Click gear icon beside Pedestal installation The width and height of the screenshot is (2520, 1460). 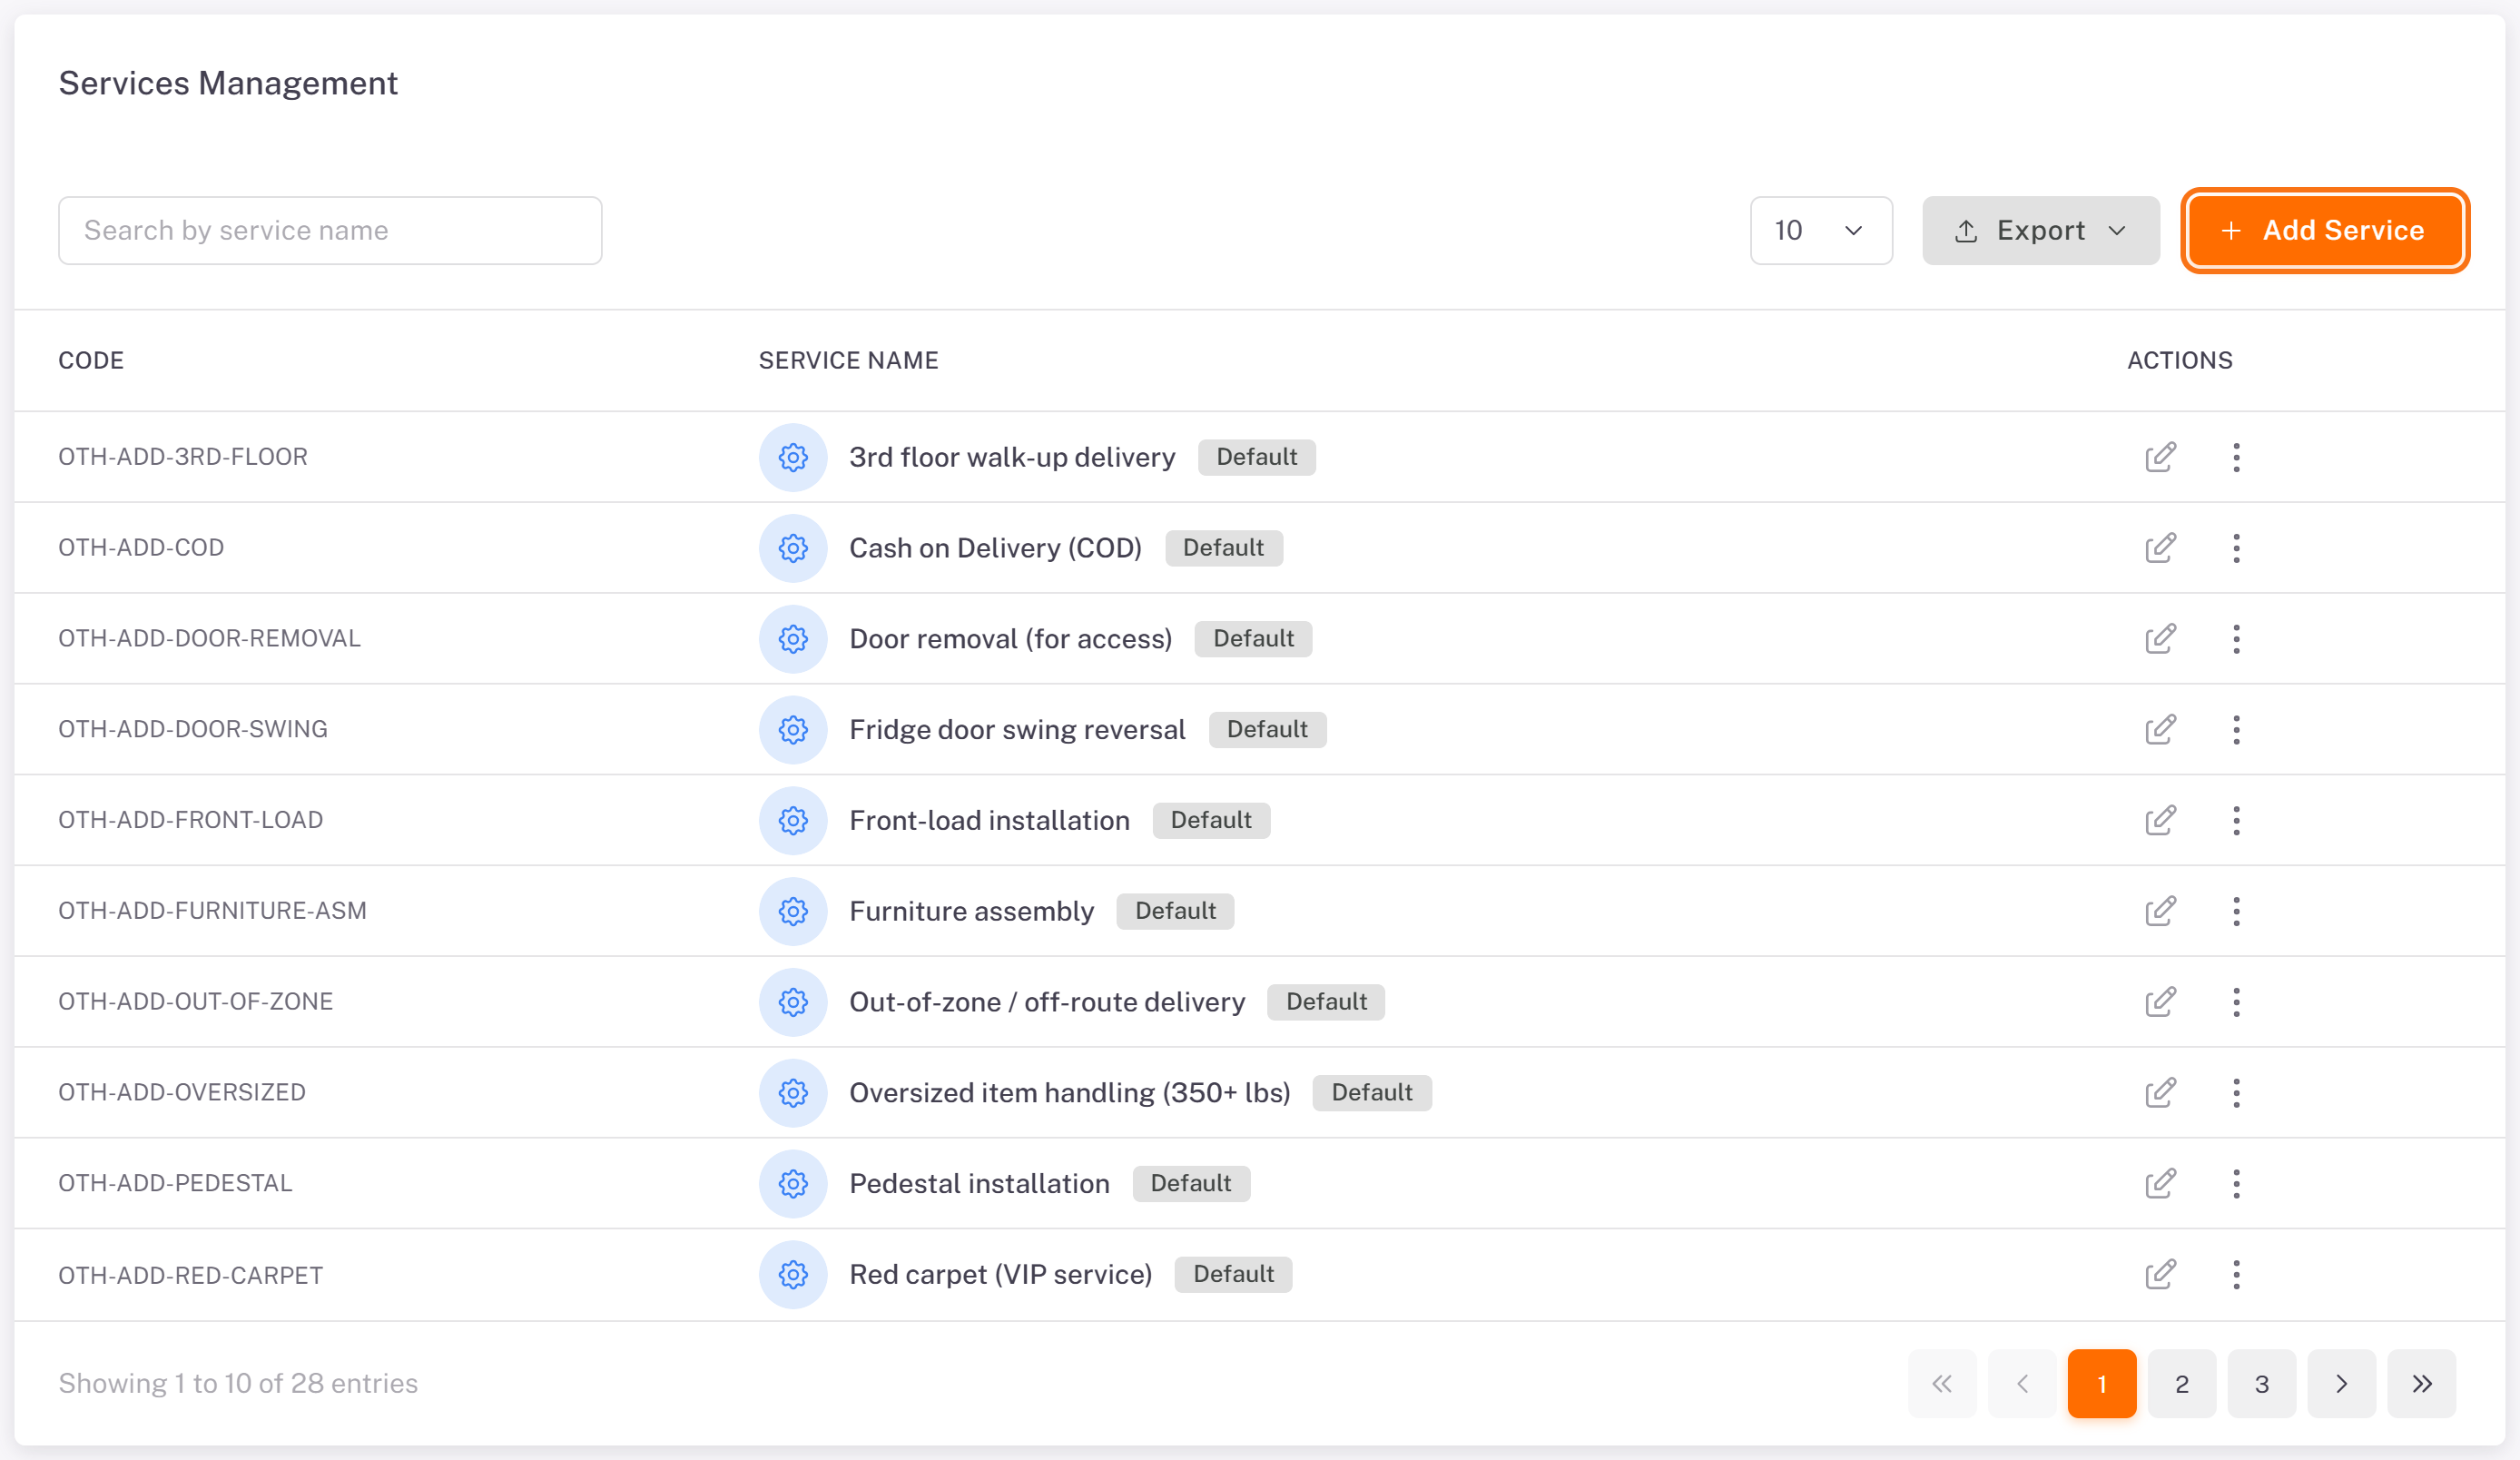coord(793,1184)
